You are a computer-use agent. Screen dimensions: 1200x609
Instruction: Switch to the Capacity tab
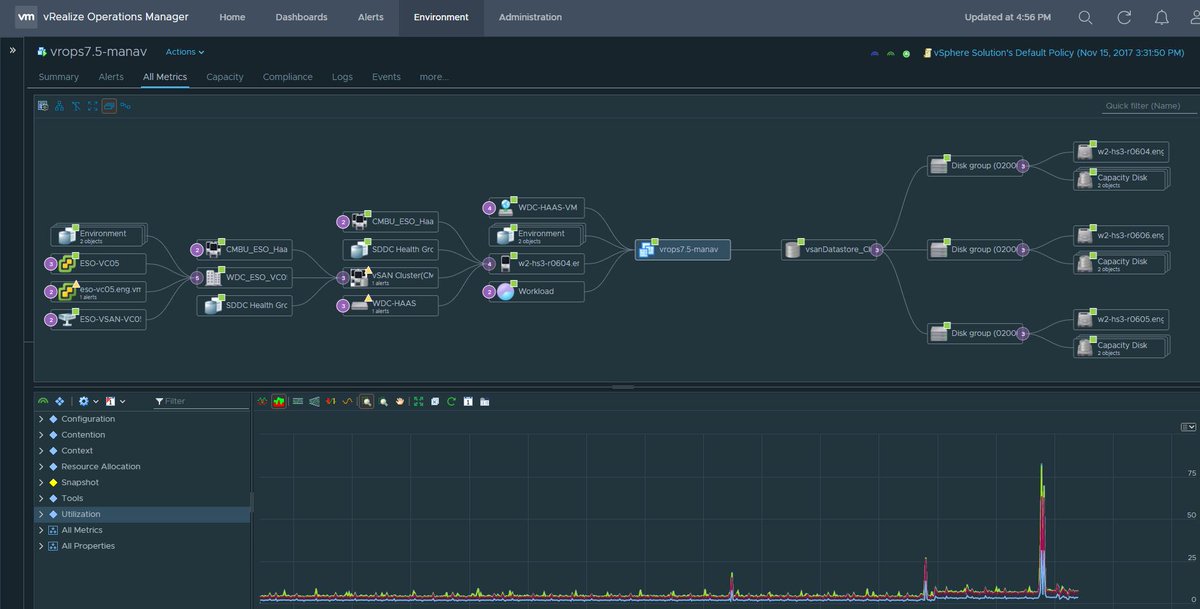[225, 77]
